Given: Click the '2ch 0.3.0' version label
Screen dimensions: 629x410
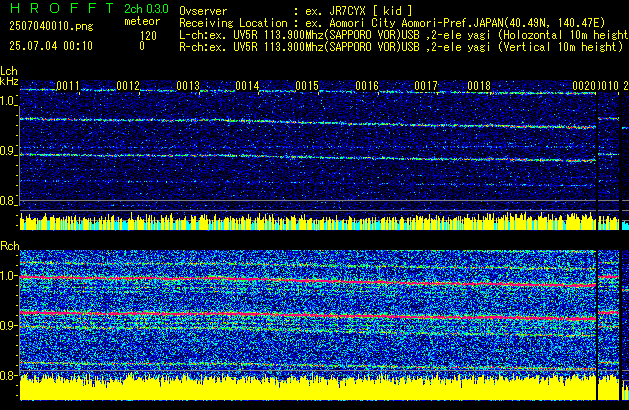Looking at the screenshot, I should coord(146,9).
